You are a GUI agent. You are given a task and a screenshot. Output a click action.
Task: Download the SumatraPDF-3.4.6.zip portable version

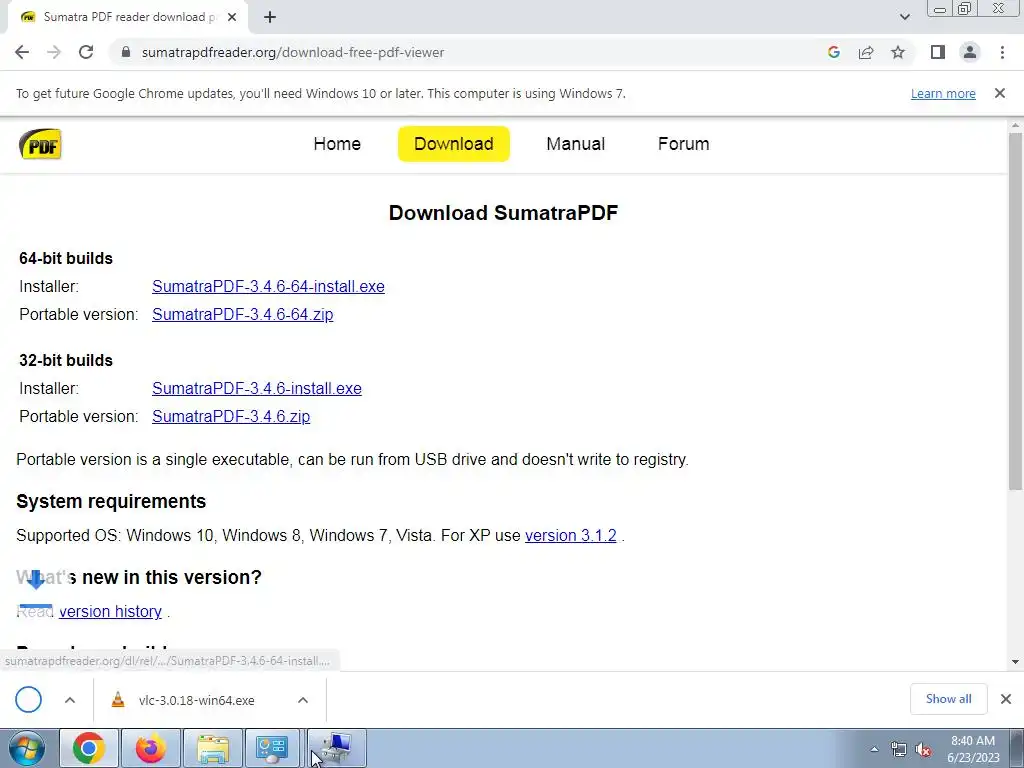click(x=231, y=416)
